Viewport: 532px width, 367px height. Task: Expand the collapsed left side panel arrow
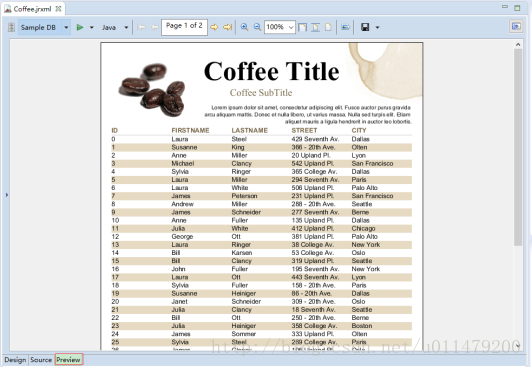pos(6,195)
